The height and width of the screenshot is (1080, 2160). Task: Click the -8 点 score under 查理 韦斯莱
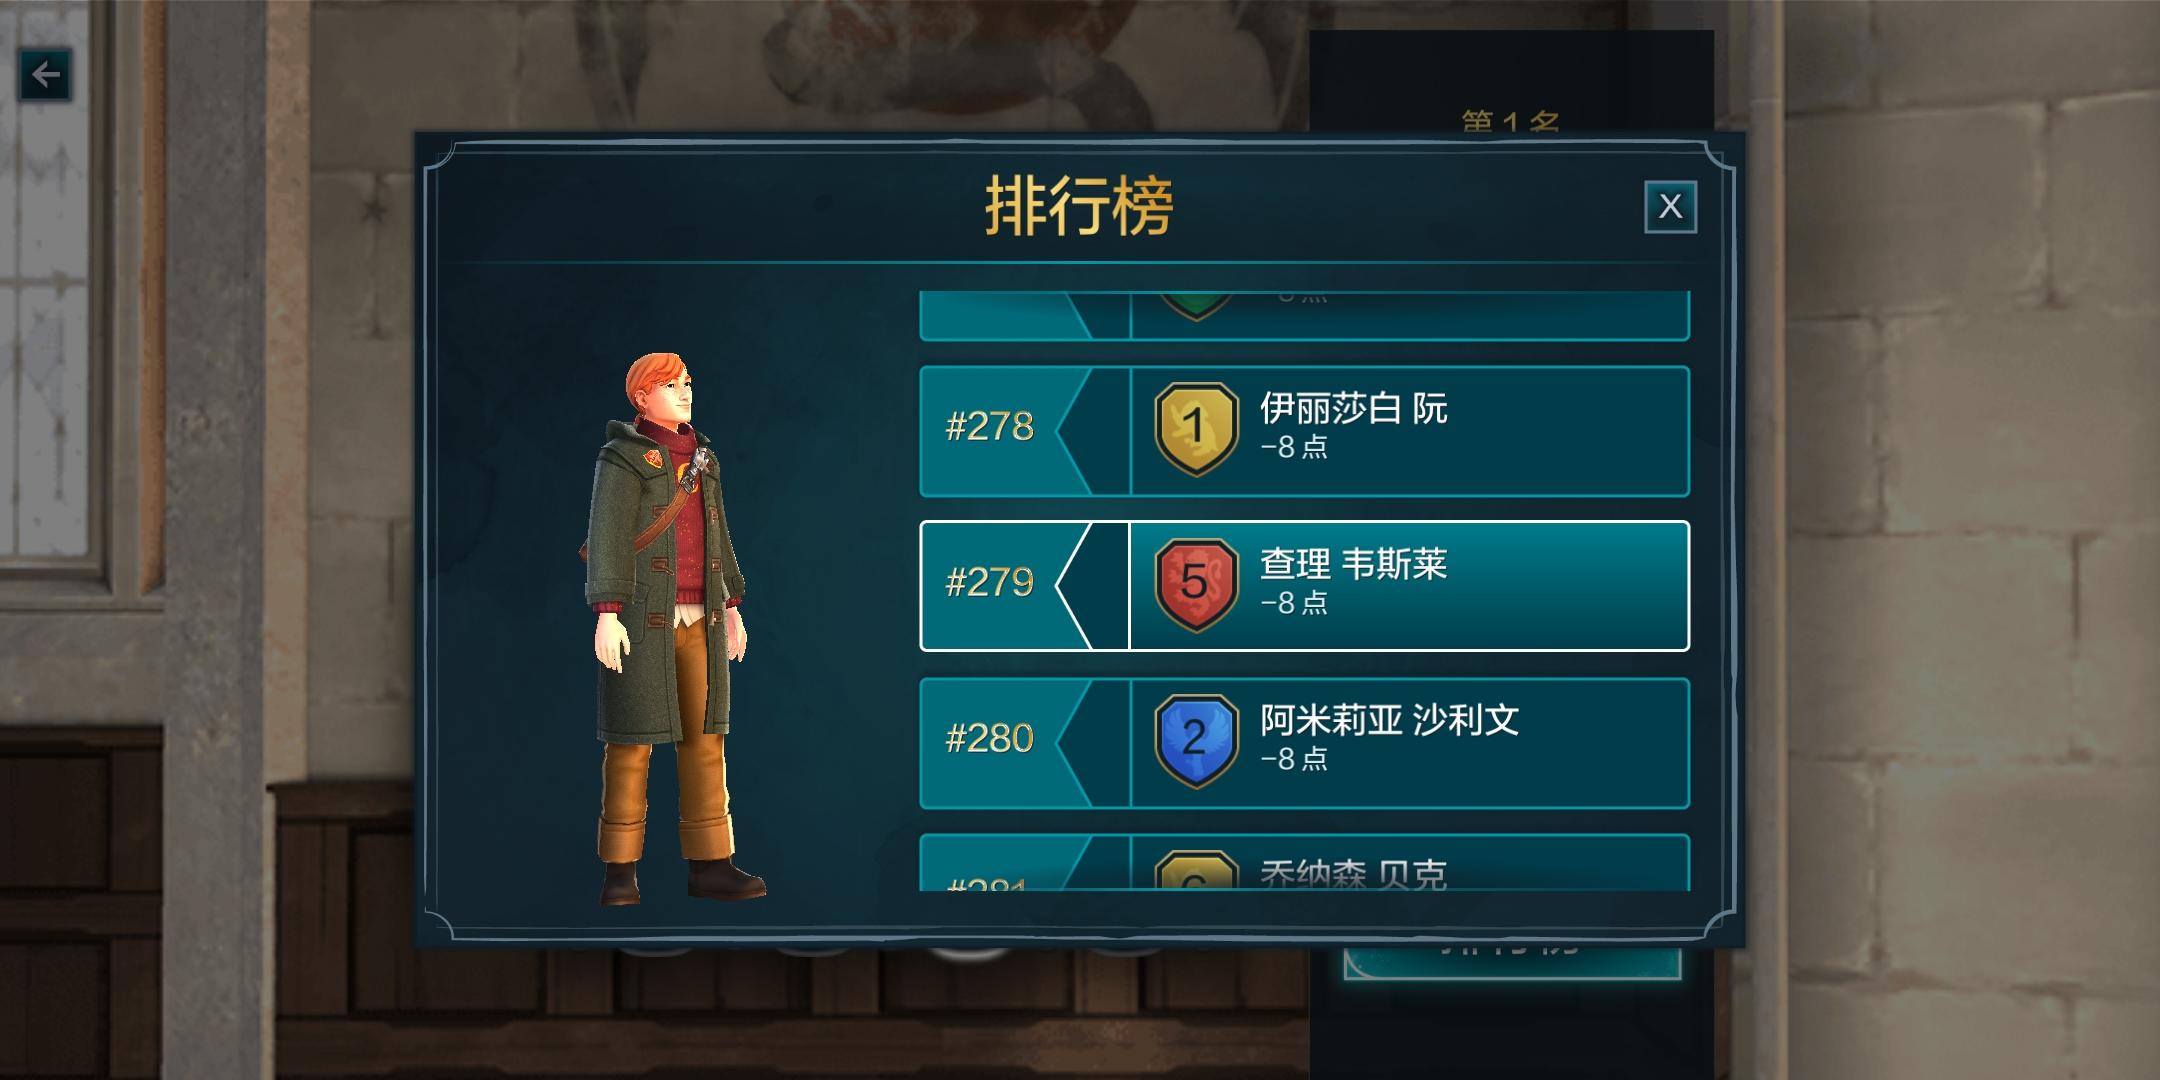click(x=1294, y=603)
